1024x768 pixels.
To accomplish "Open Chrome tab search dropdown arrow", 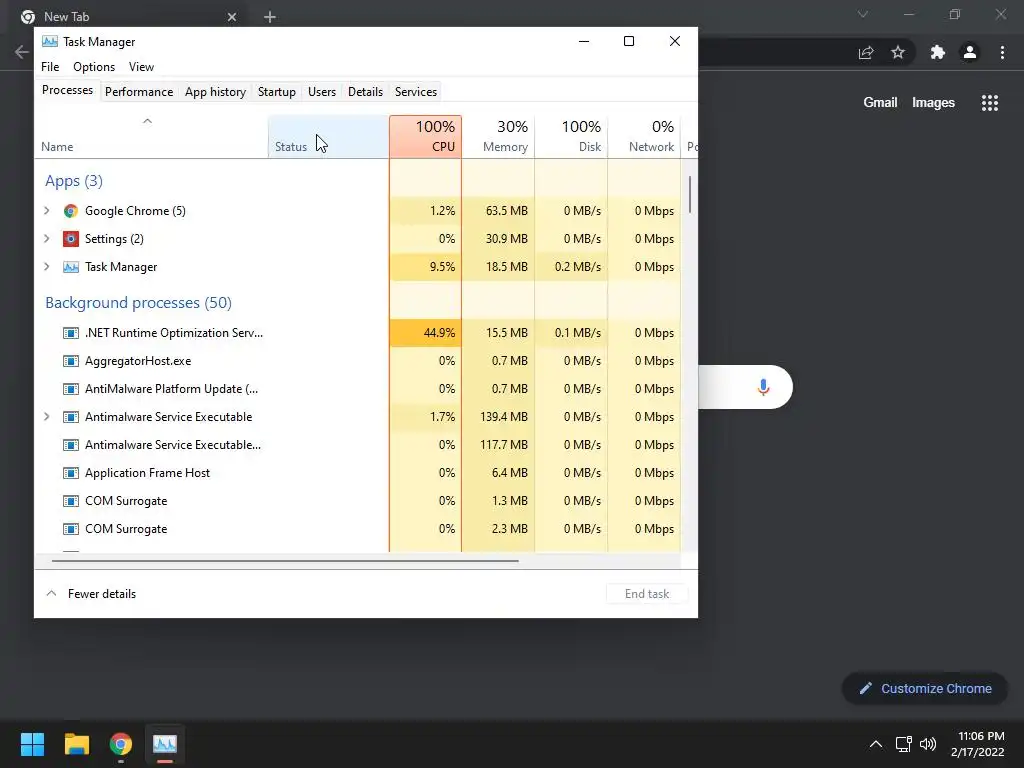I will coord(863,14).
